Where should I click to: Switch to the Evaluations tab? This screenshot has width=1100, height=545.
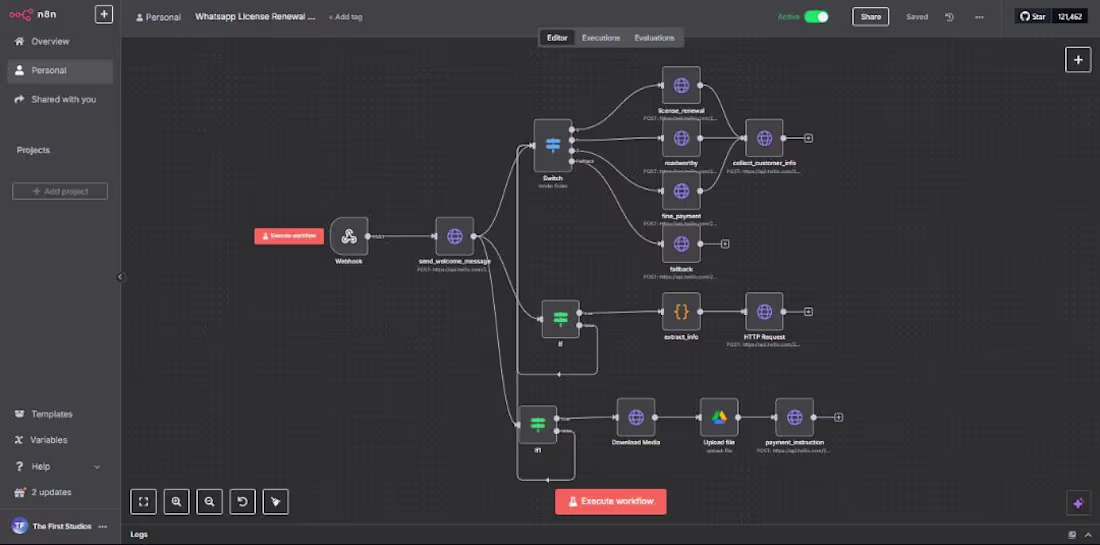[x=655, y=38]
